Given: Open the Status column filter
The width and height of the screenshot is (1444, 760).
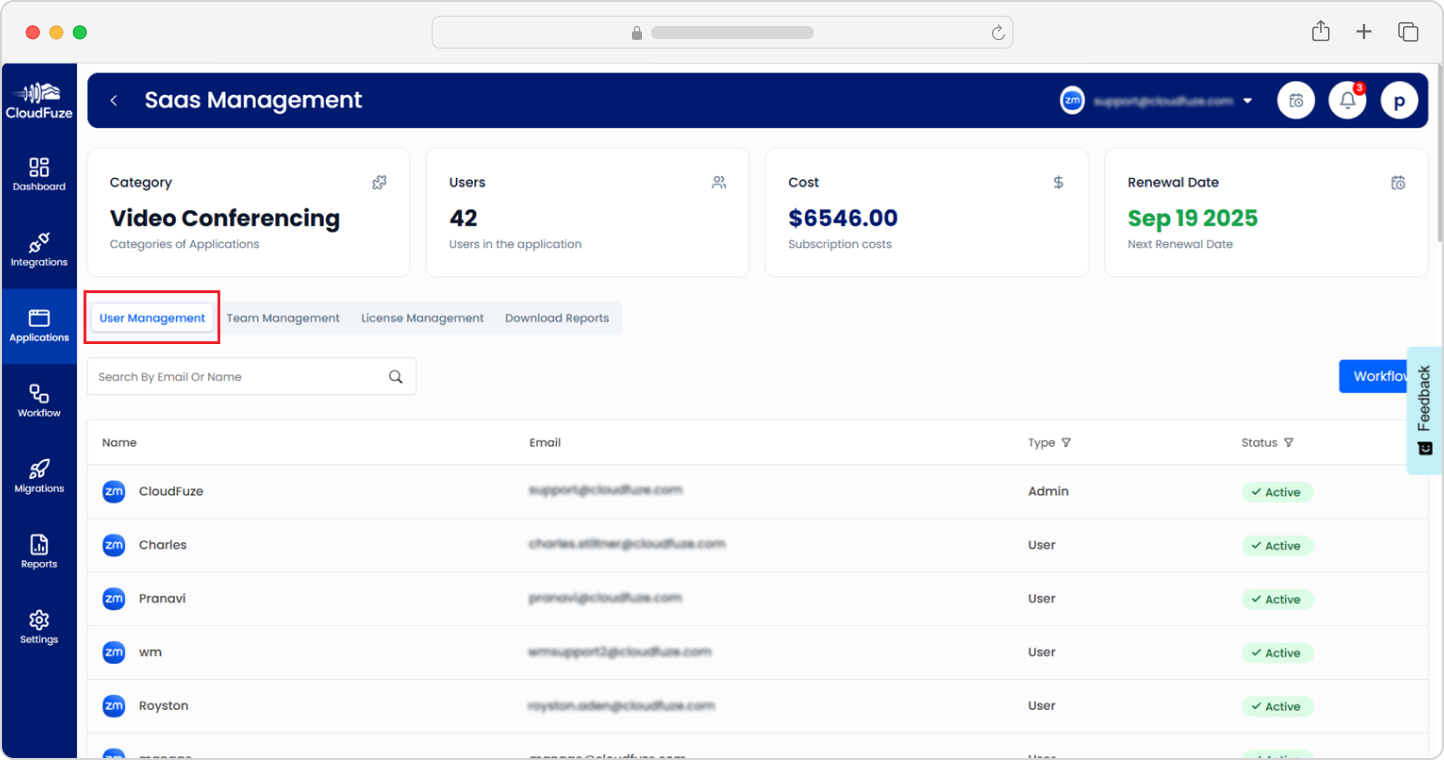Looking at the screenshot, I should (x=1288, y=442).
